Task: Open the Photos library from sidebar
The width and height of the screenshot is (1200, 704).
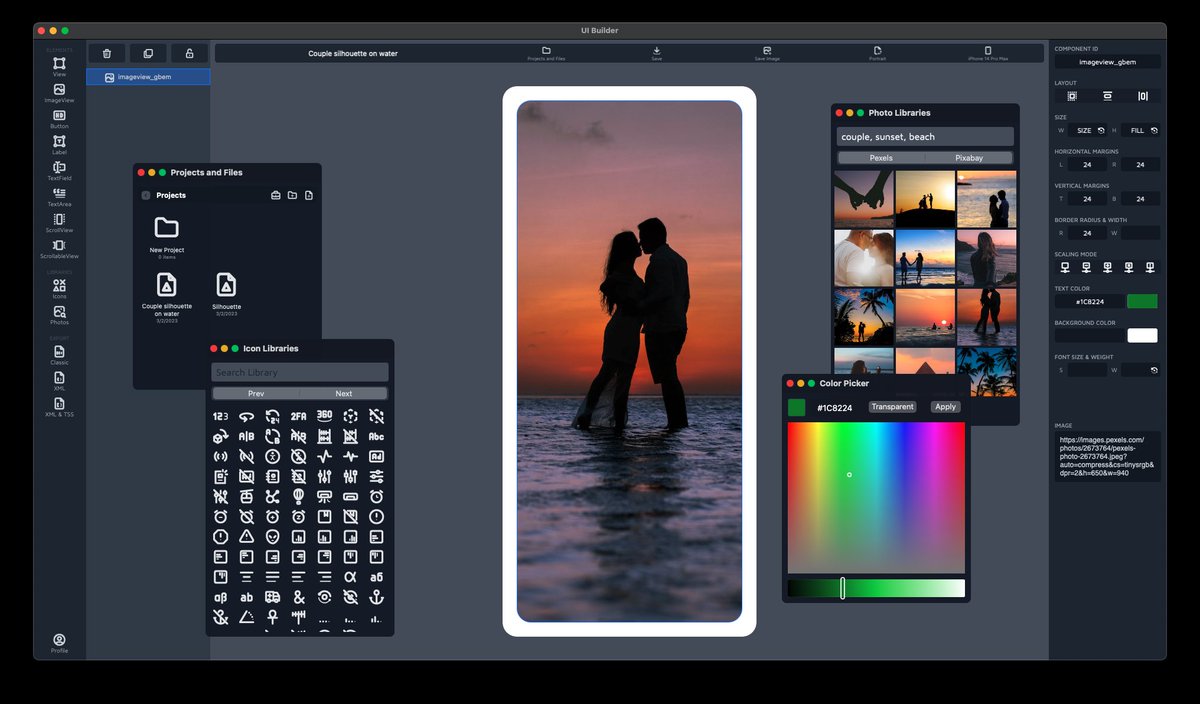Action: tap(59, 315)
